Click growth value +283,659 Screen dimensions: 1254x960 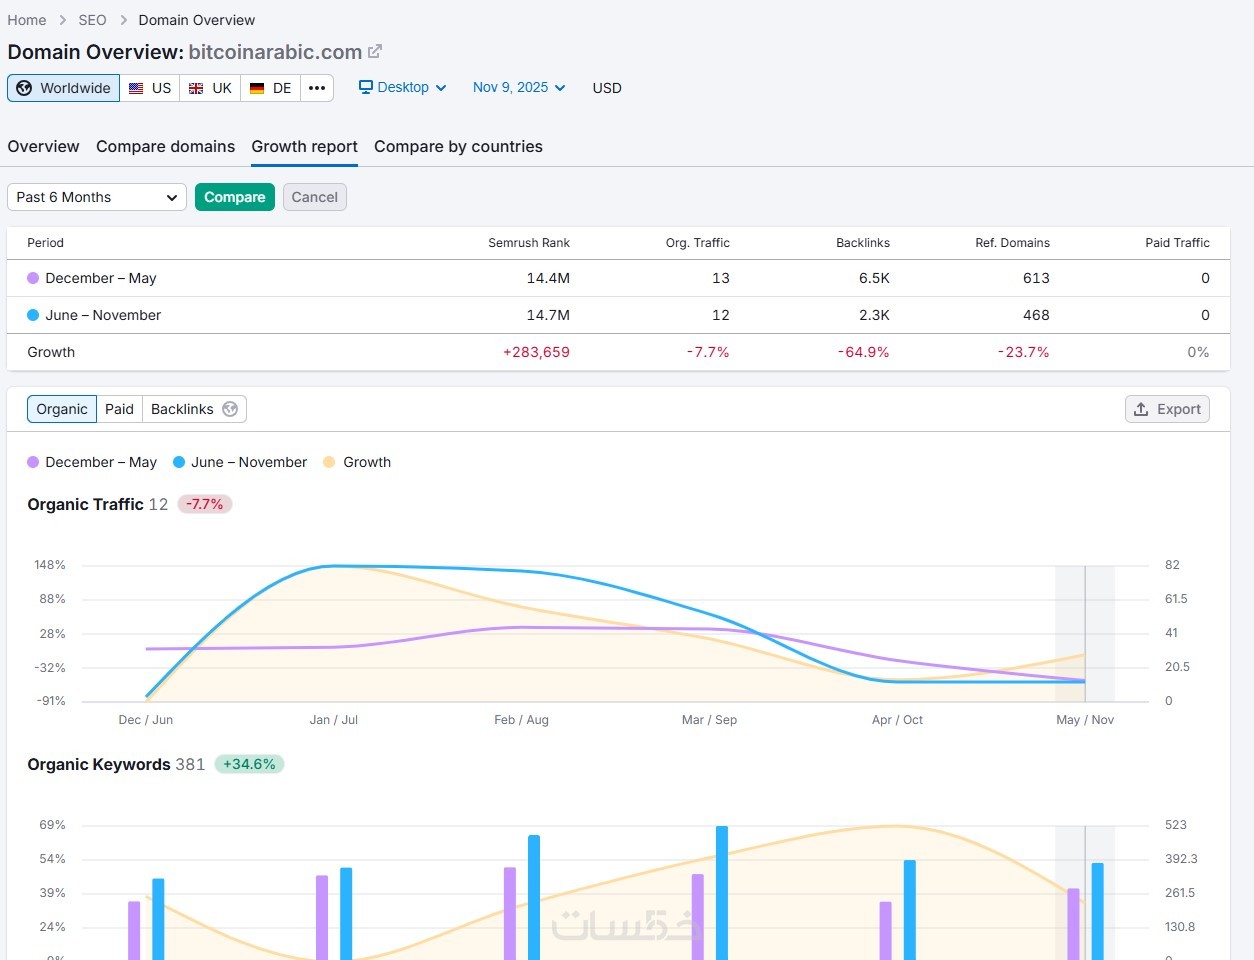click(536, 352)
